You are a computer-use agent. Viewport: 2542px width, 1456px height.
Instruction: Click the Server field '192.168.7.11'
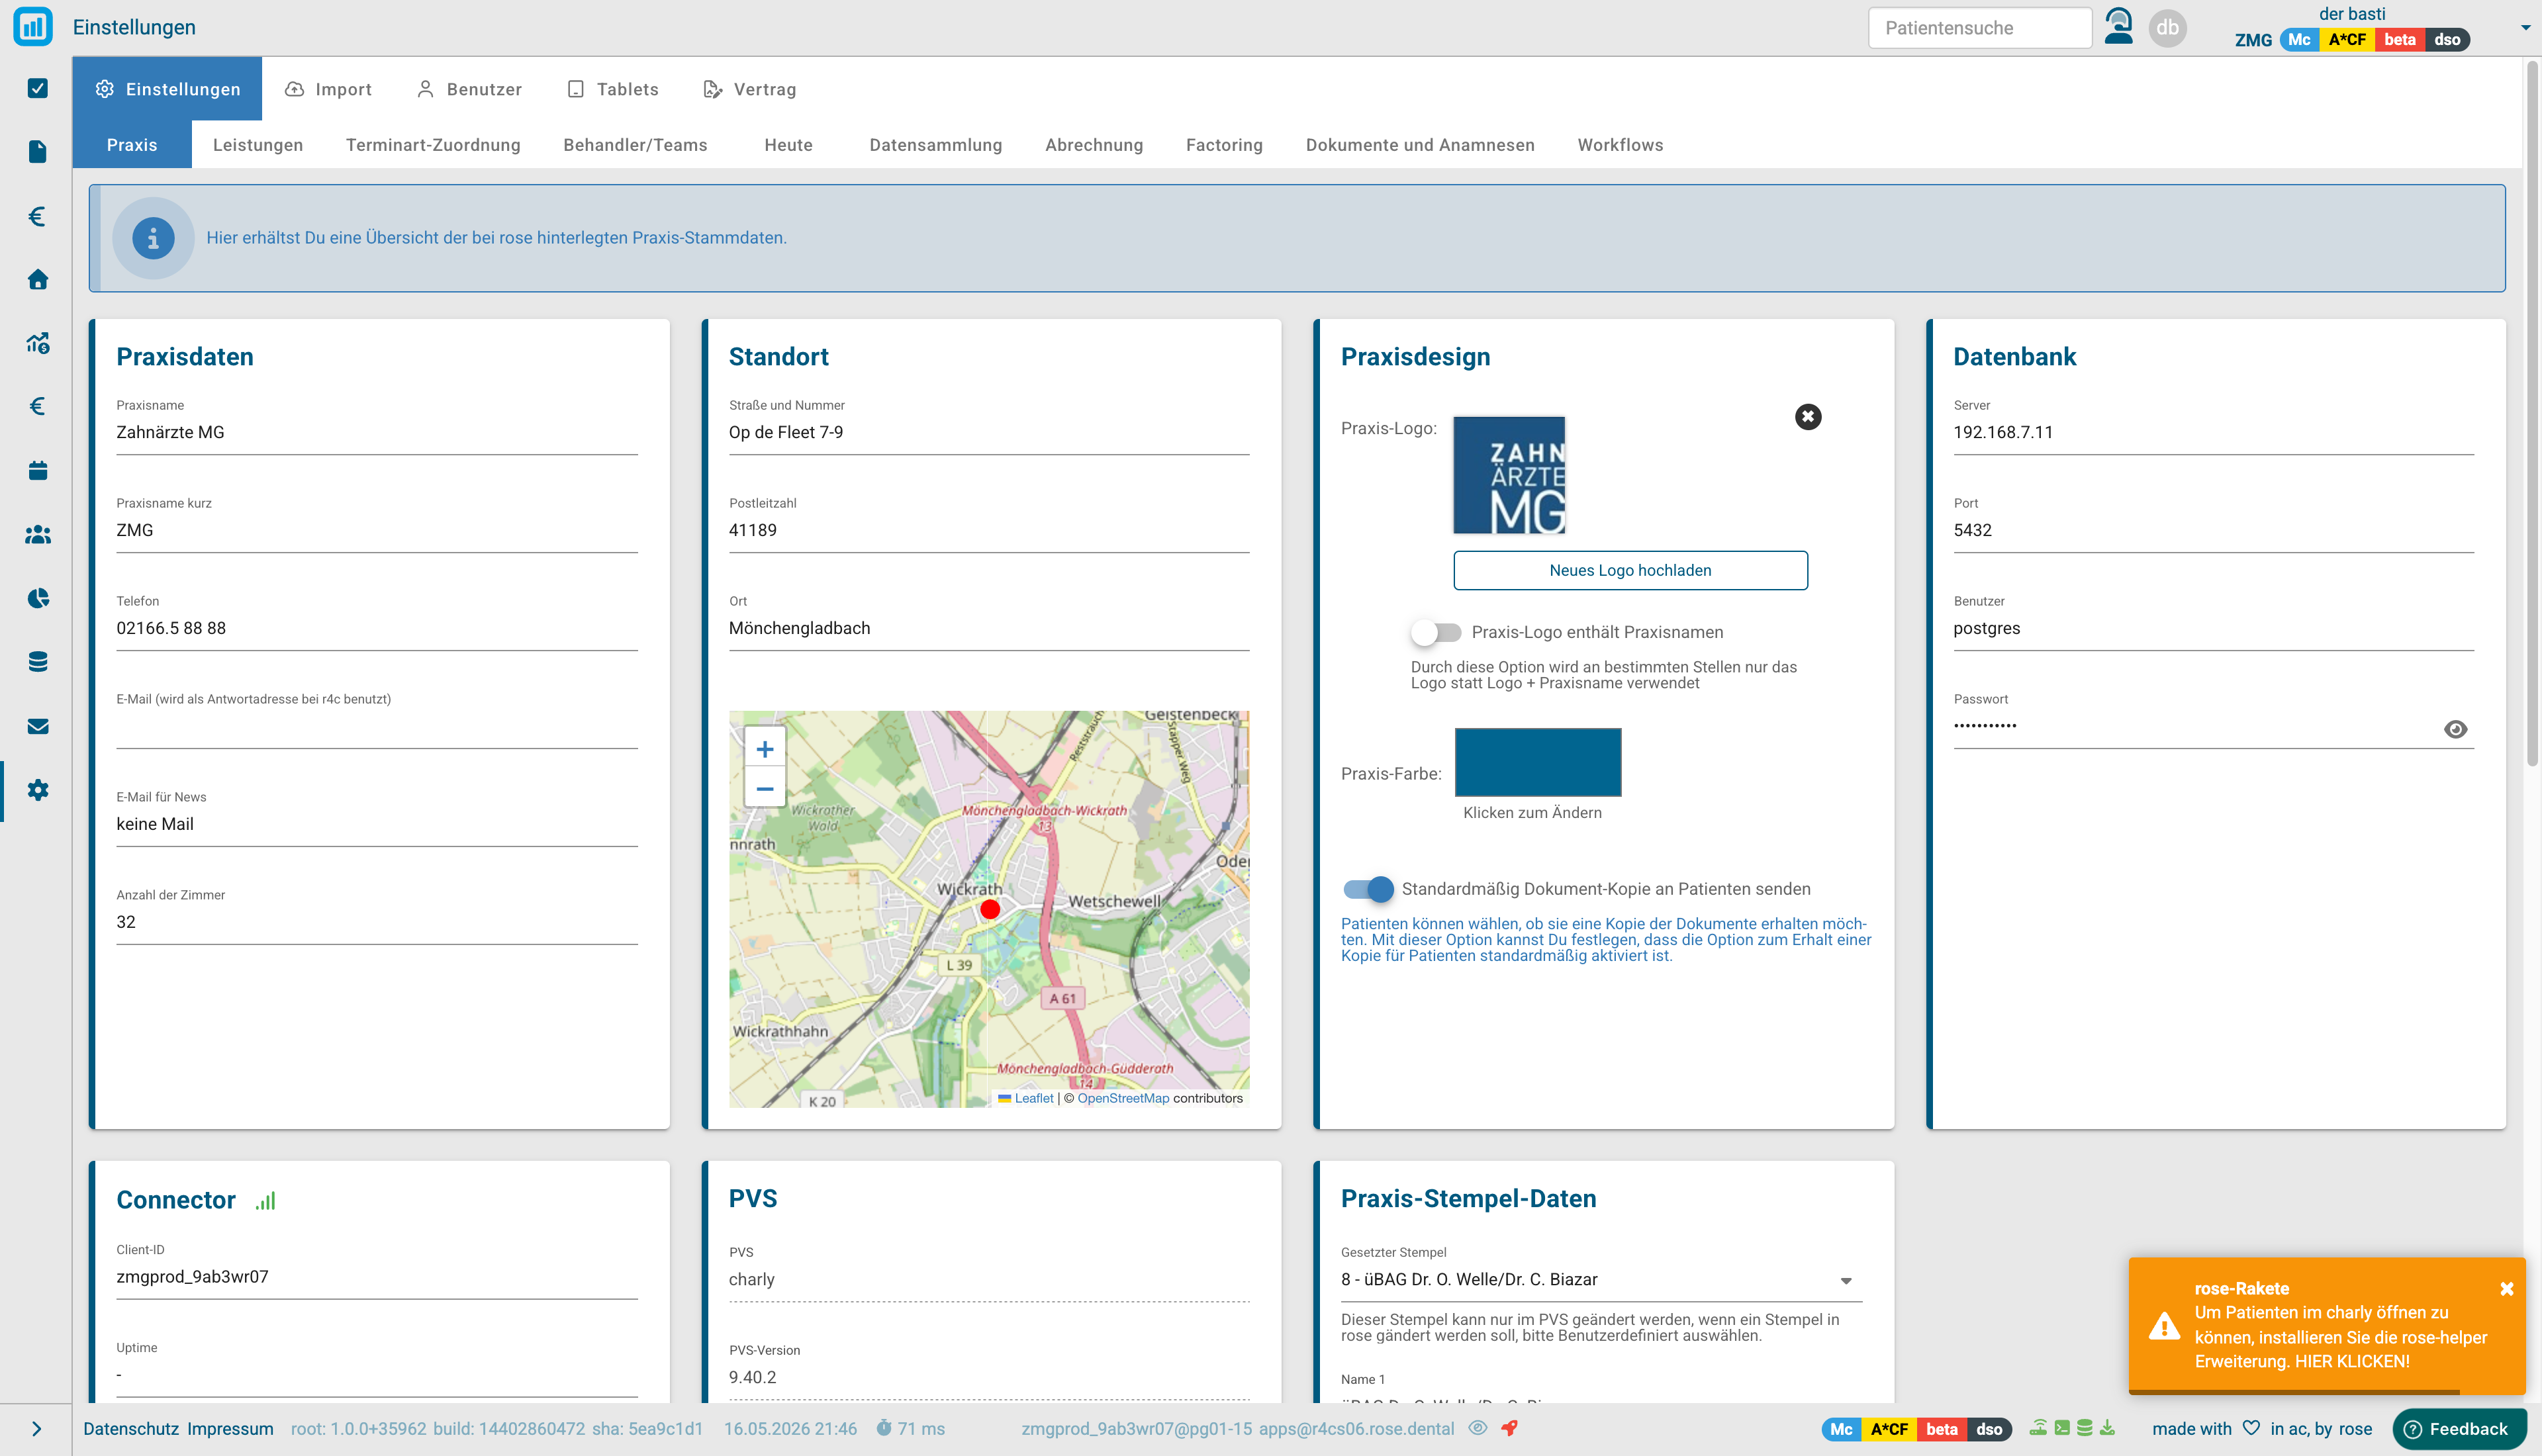tap(2214, 432)
